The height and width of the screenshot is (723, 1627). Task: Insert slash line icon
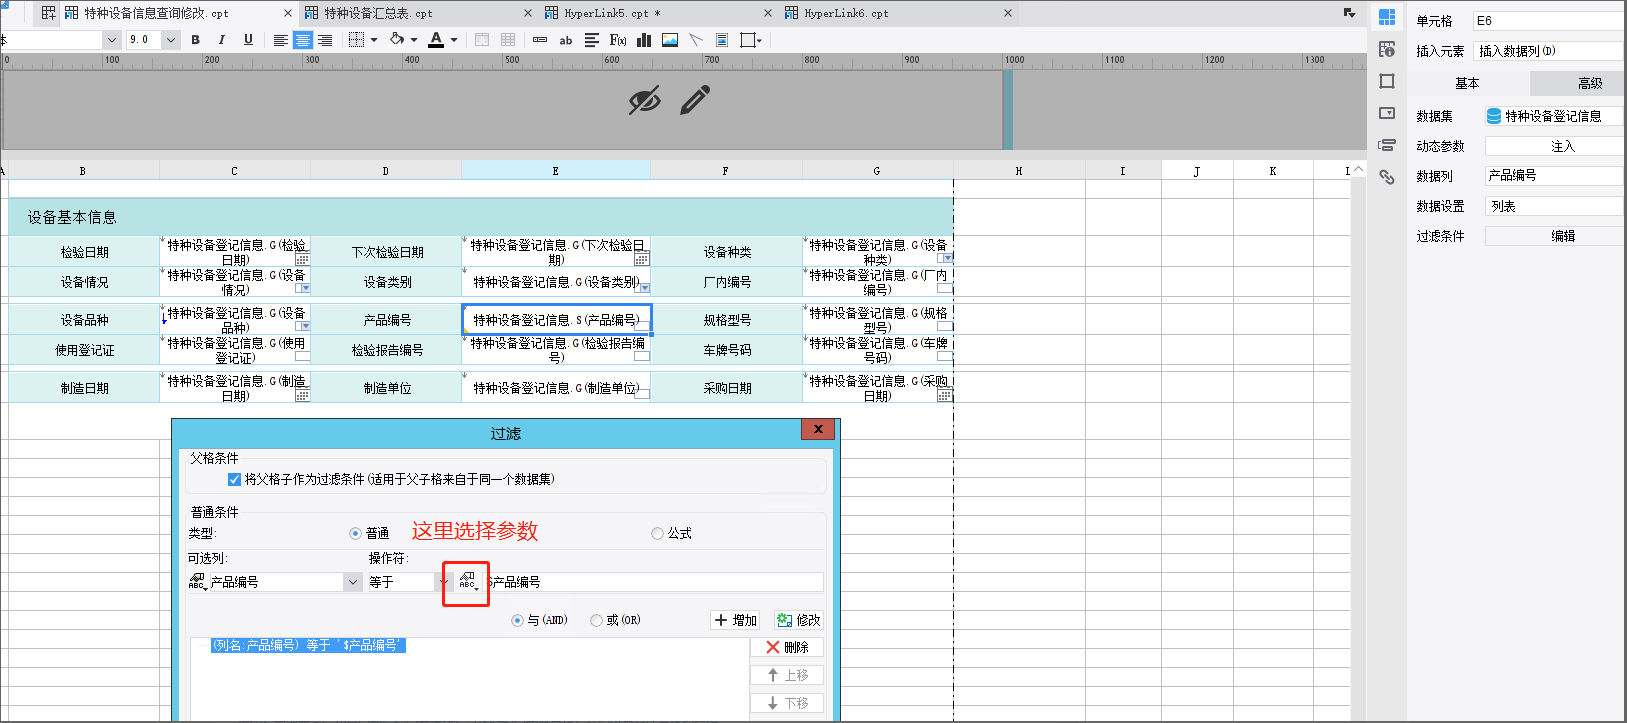(x=696, y=40)
